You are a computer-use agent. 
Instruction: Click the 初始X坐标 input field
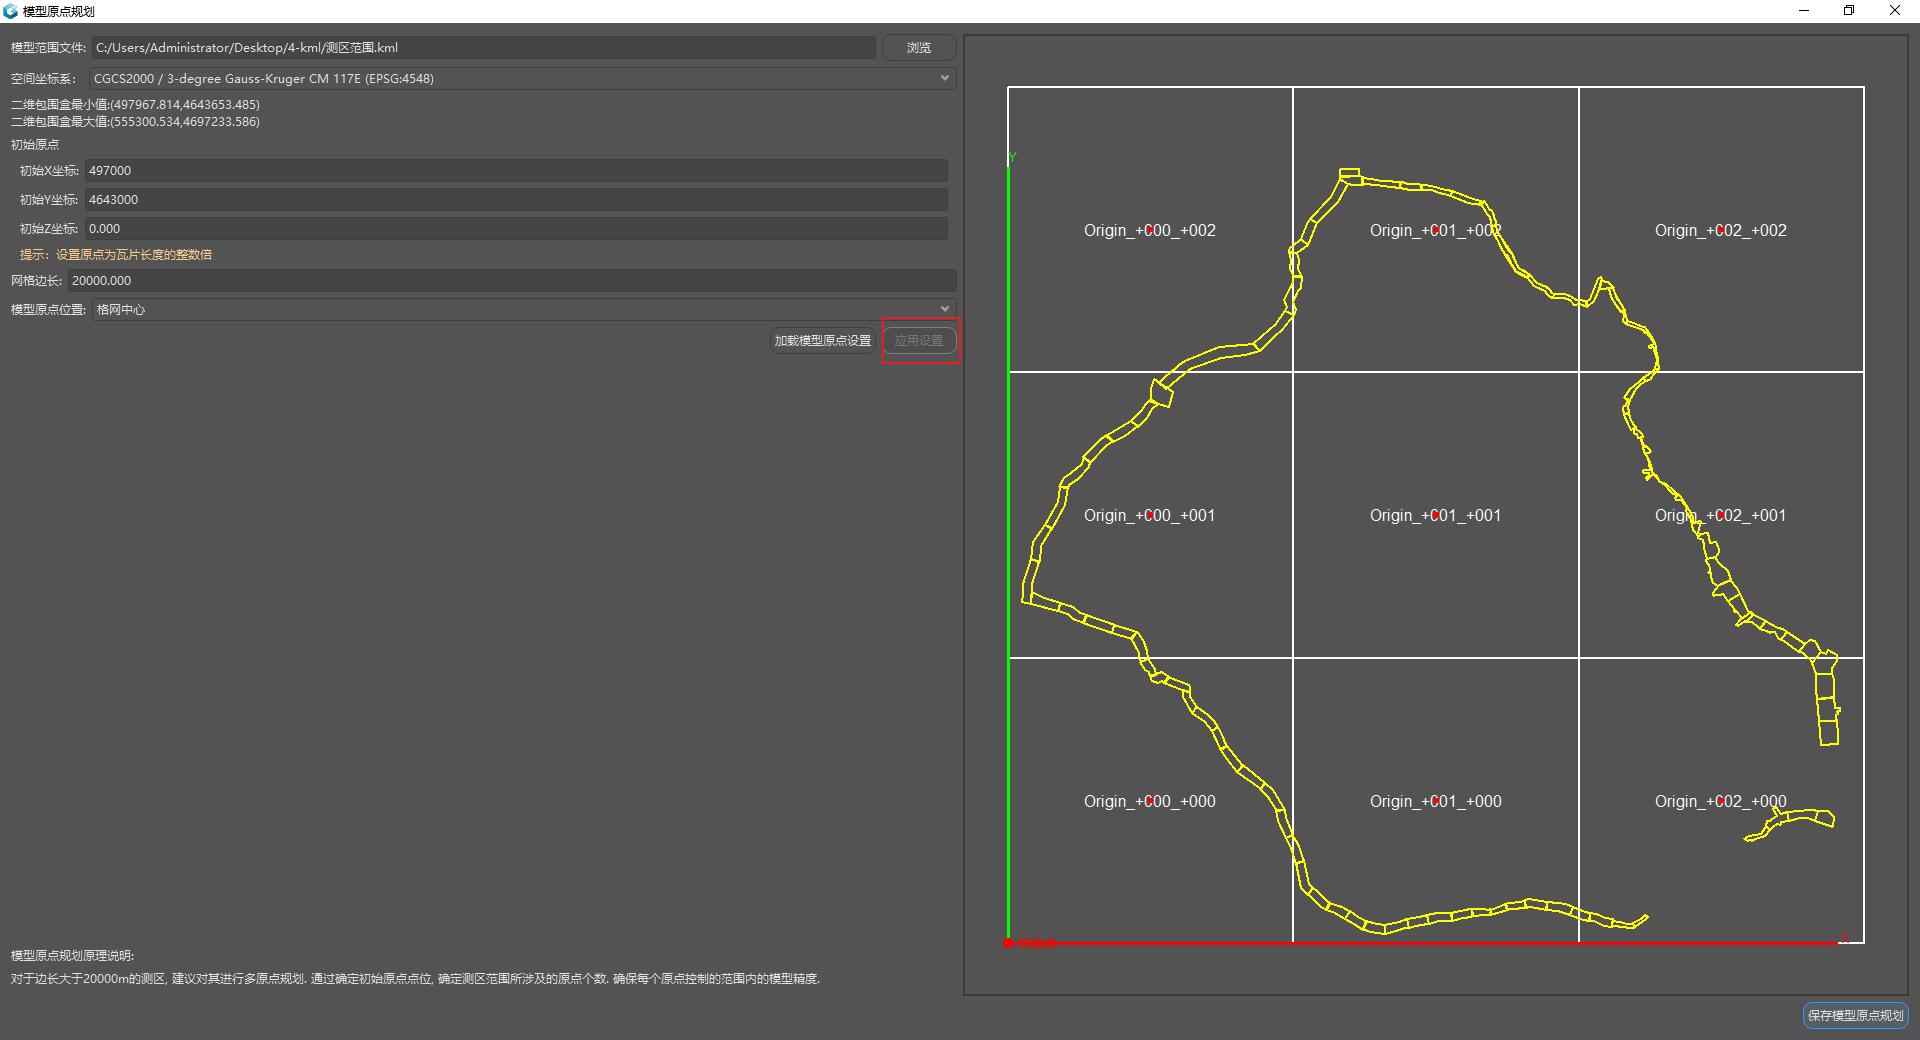point(516,171)
